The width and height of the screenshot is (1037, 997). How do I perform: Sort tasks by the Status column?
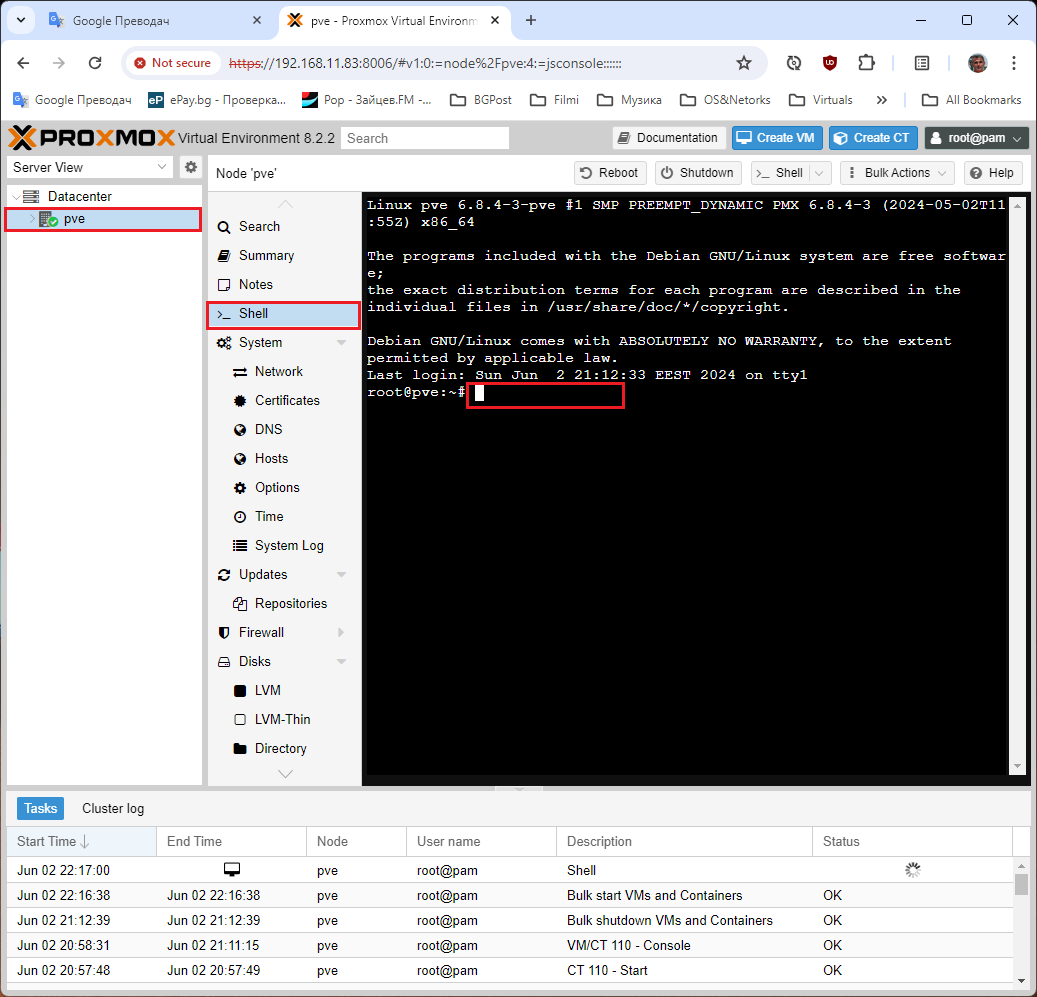click(x=911, y=842)
